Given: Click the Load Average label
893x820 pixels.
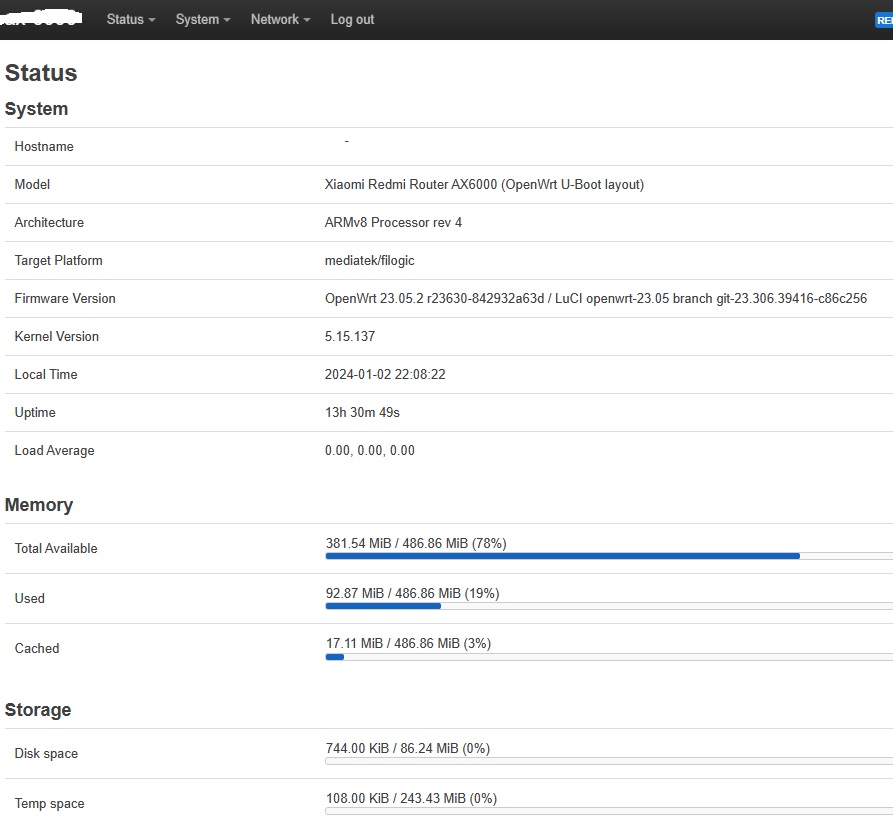Looking at the screenshot, I should [x=54, y=450].
